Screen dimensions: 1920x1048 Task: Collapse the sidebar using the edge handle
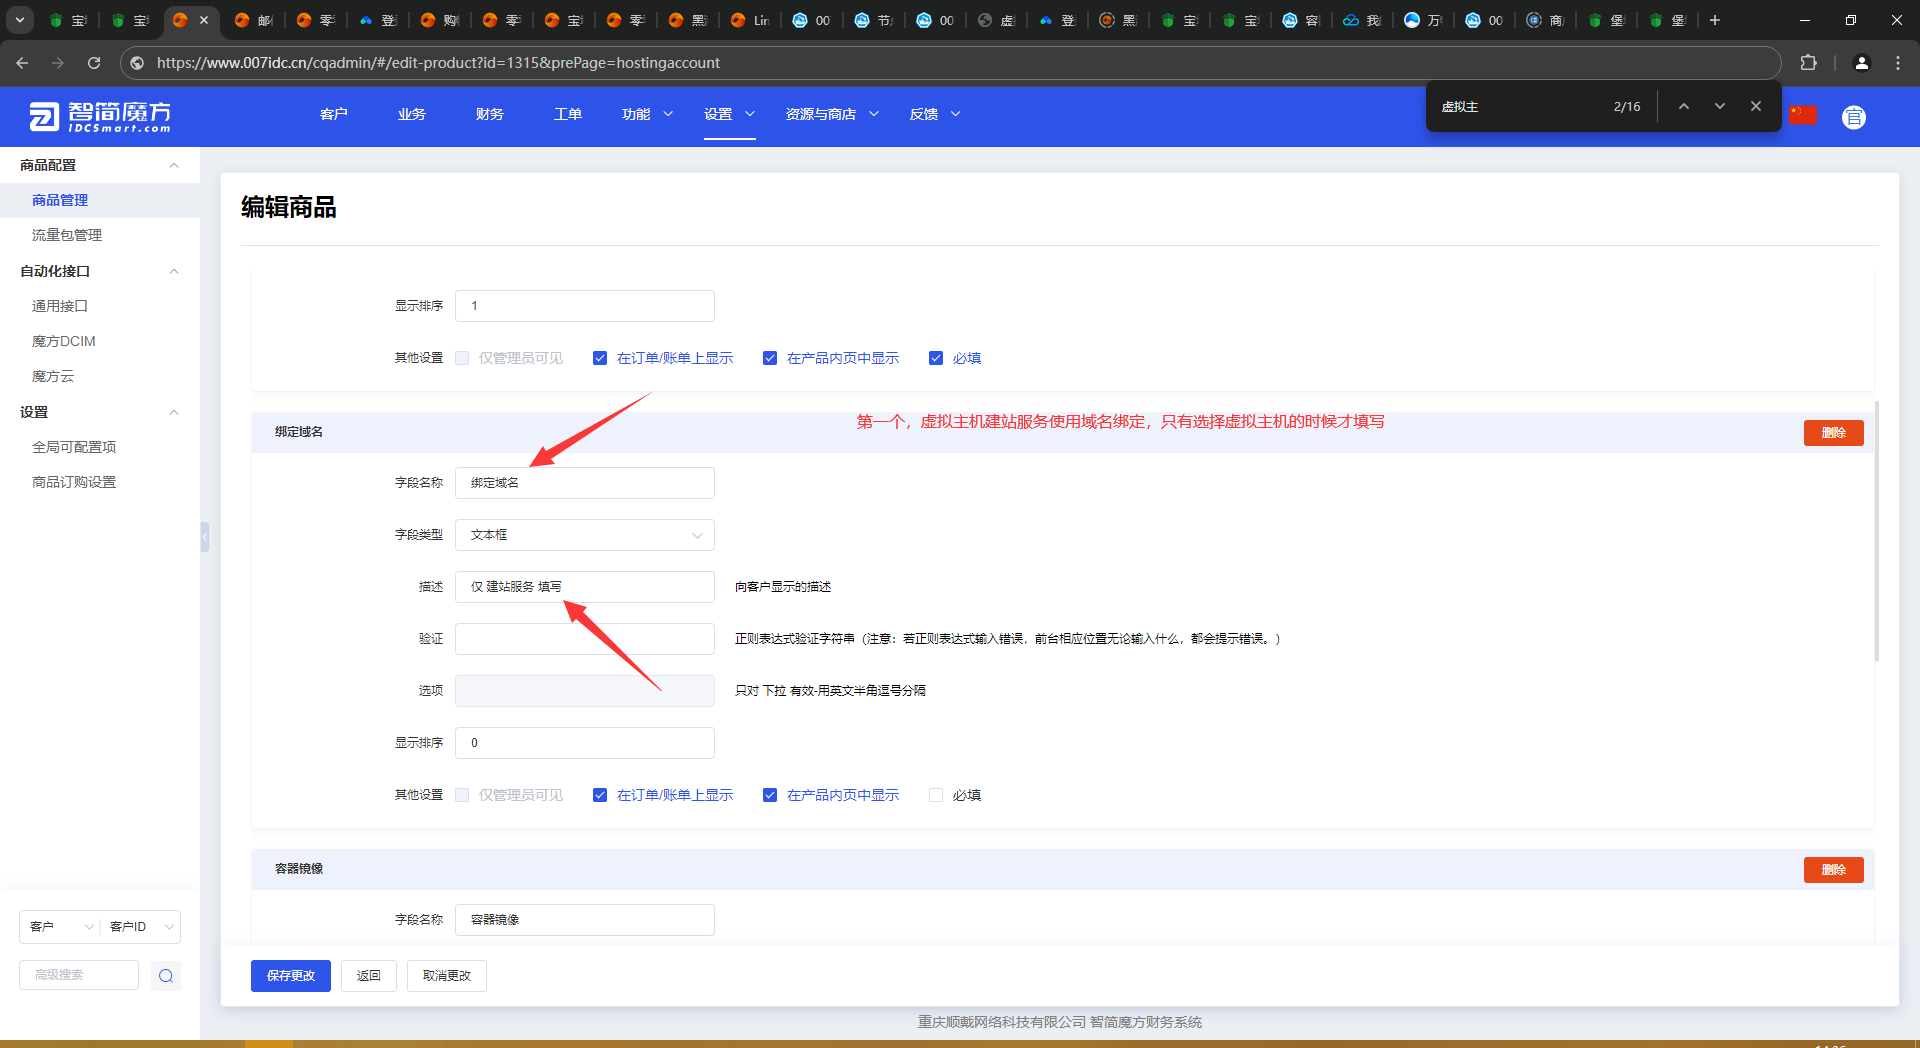(205, 537)
